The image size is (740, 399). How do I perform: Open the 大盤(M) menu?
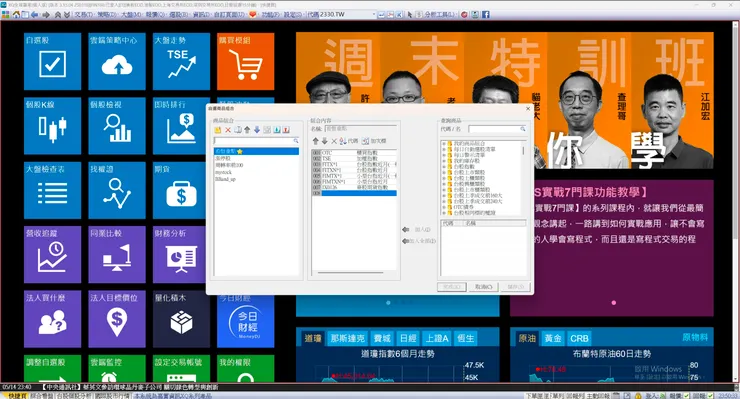(x=131, y=15)
